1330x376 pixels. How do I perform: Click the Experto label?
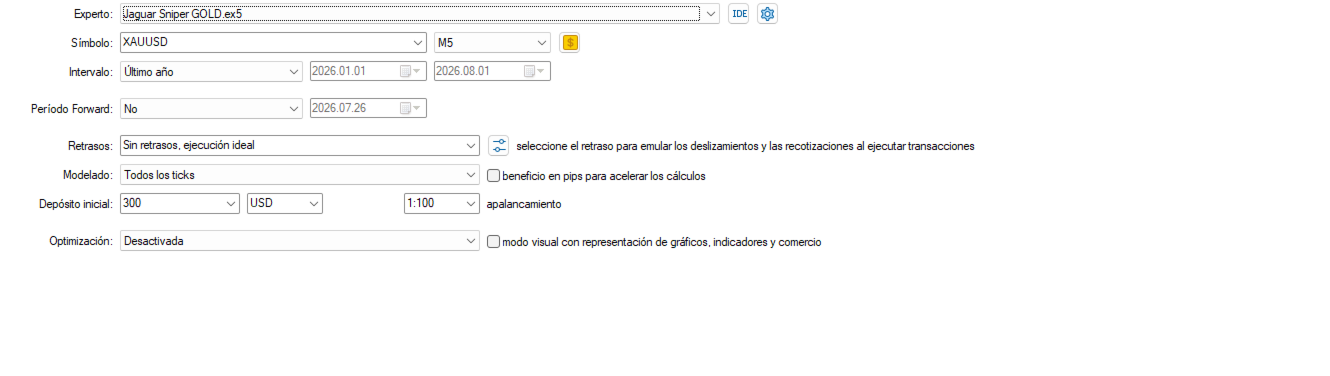(x=93, y=14)
